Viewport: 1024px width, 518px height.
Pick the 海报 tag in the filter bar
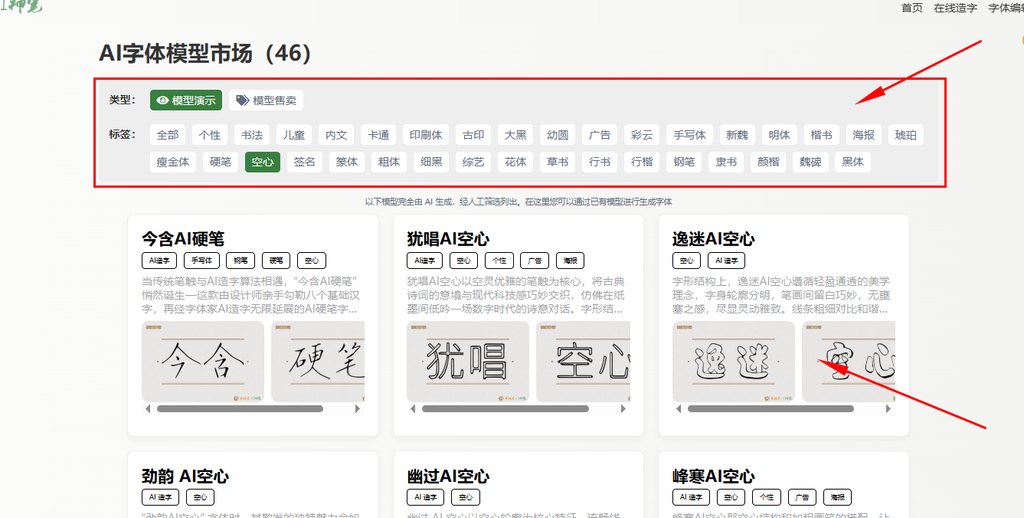tap(863, 135)
